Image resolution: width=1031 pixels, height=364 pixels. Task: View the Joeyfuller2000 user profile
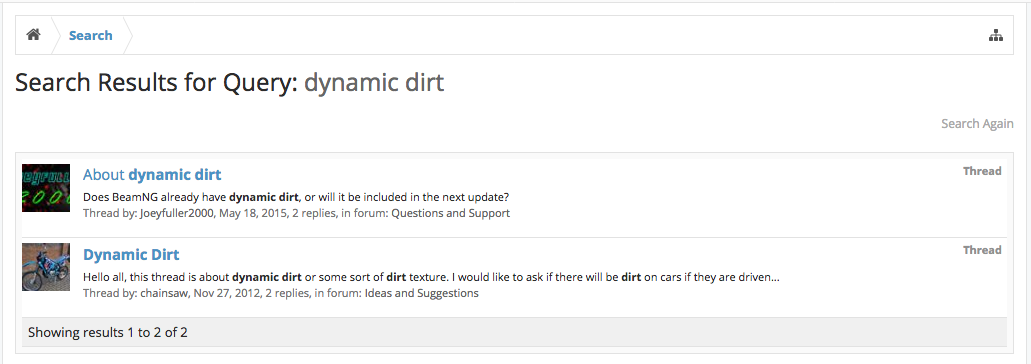(x=177, y=214)
